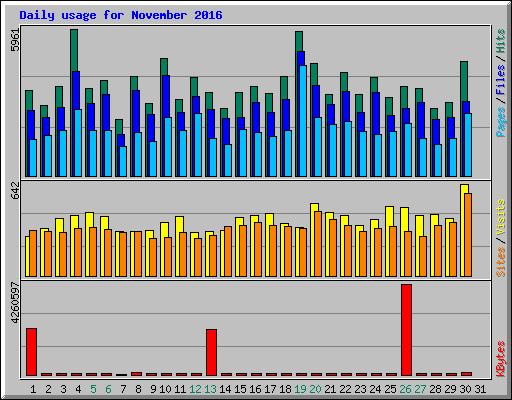Click the green day 20 axis label

315,389
